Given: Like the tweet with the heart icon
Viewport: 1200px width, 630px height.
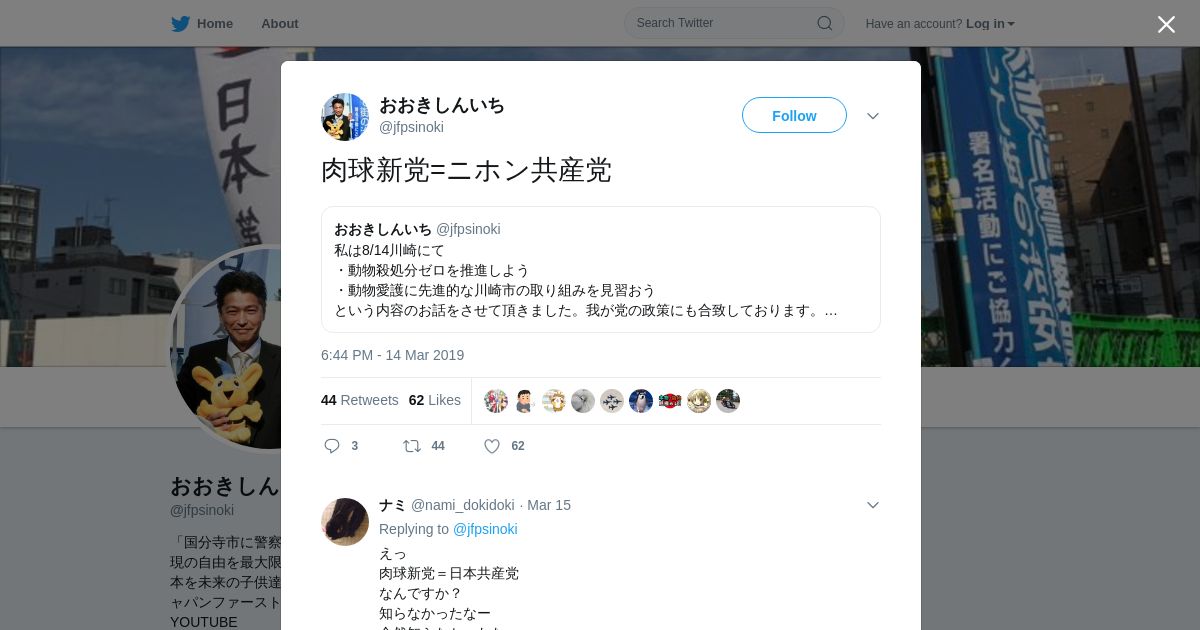Looking at the screenshot, I should coord(492,446).
